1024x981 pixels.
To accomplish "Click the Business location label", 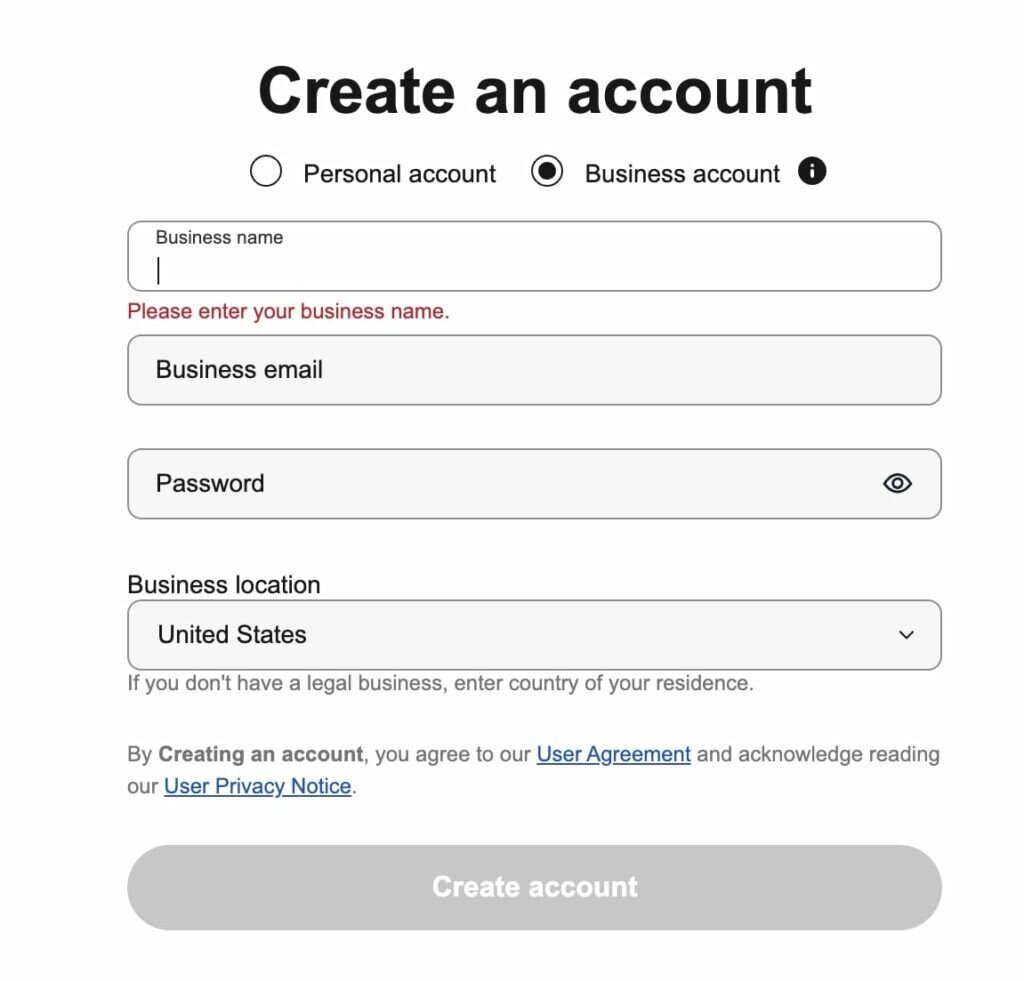I will (x=222, y=584).
